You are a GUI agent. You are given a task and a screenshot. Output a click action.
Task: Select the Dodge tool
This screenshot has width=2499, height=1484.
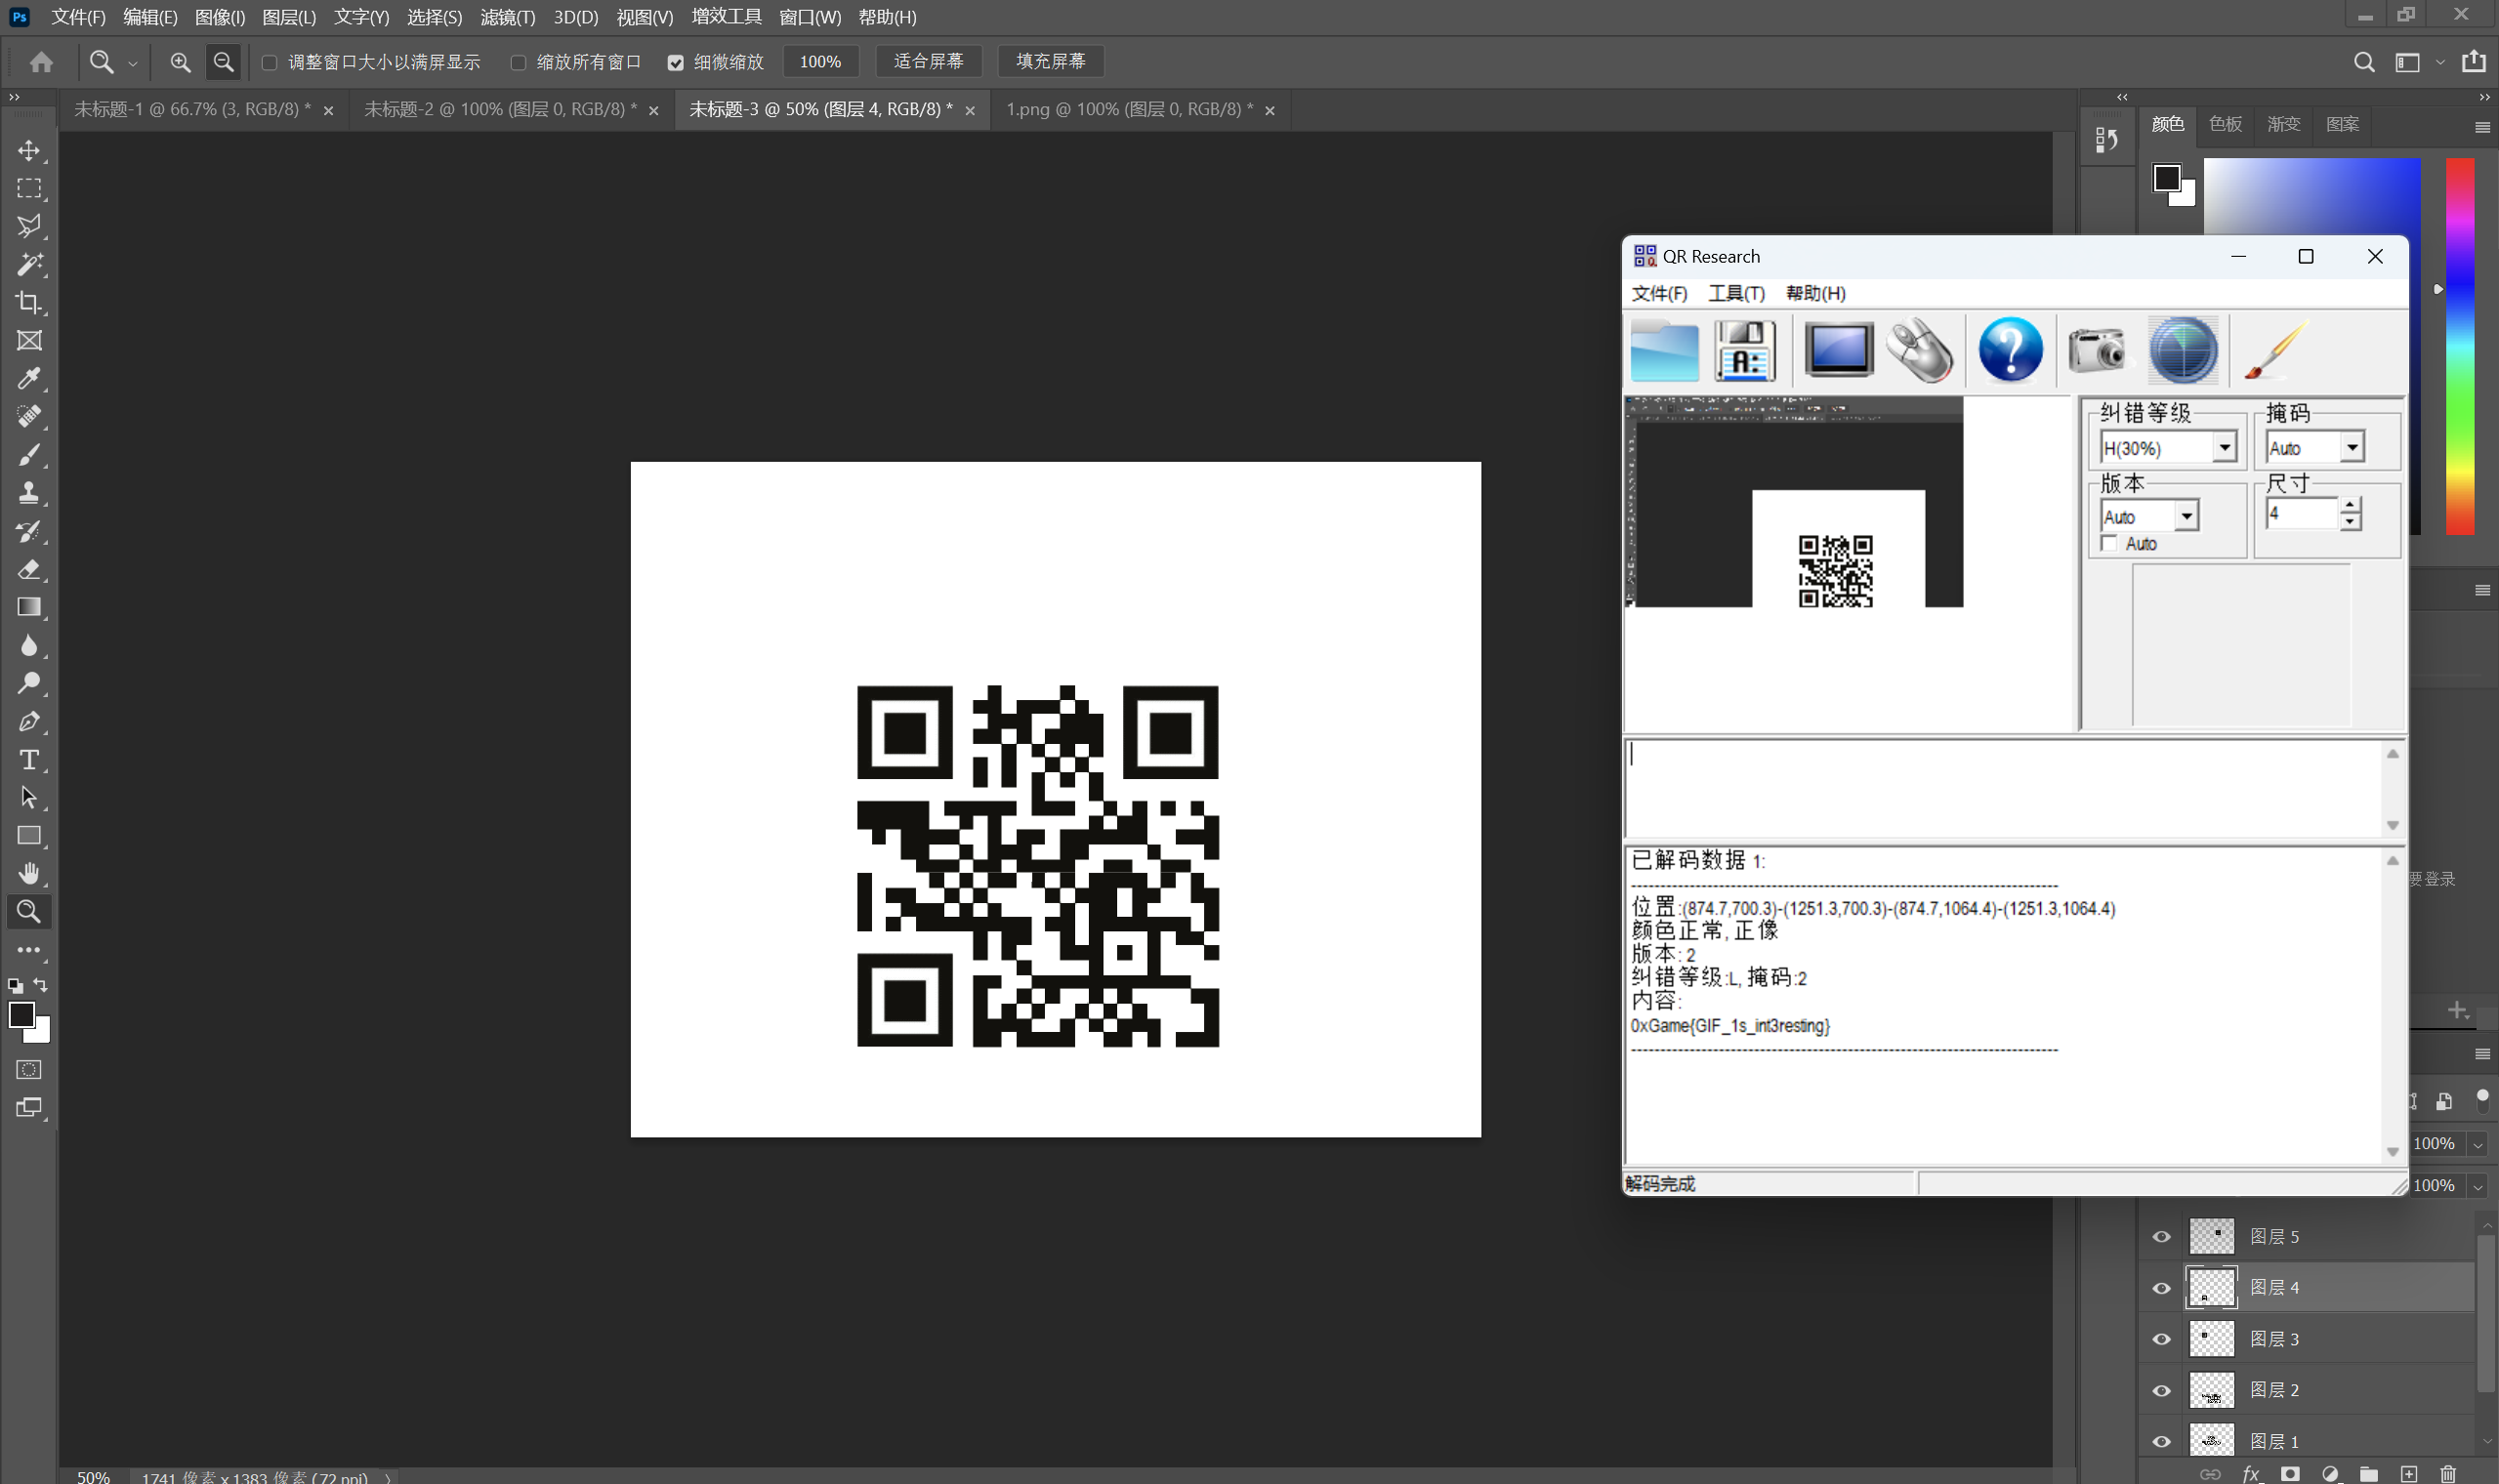[x=29, y=684]
